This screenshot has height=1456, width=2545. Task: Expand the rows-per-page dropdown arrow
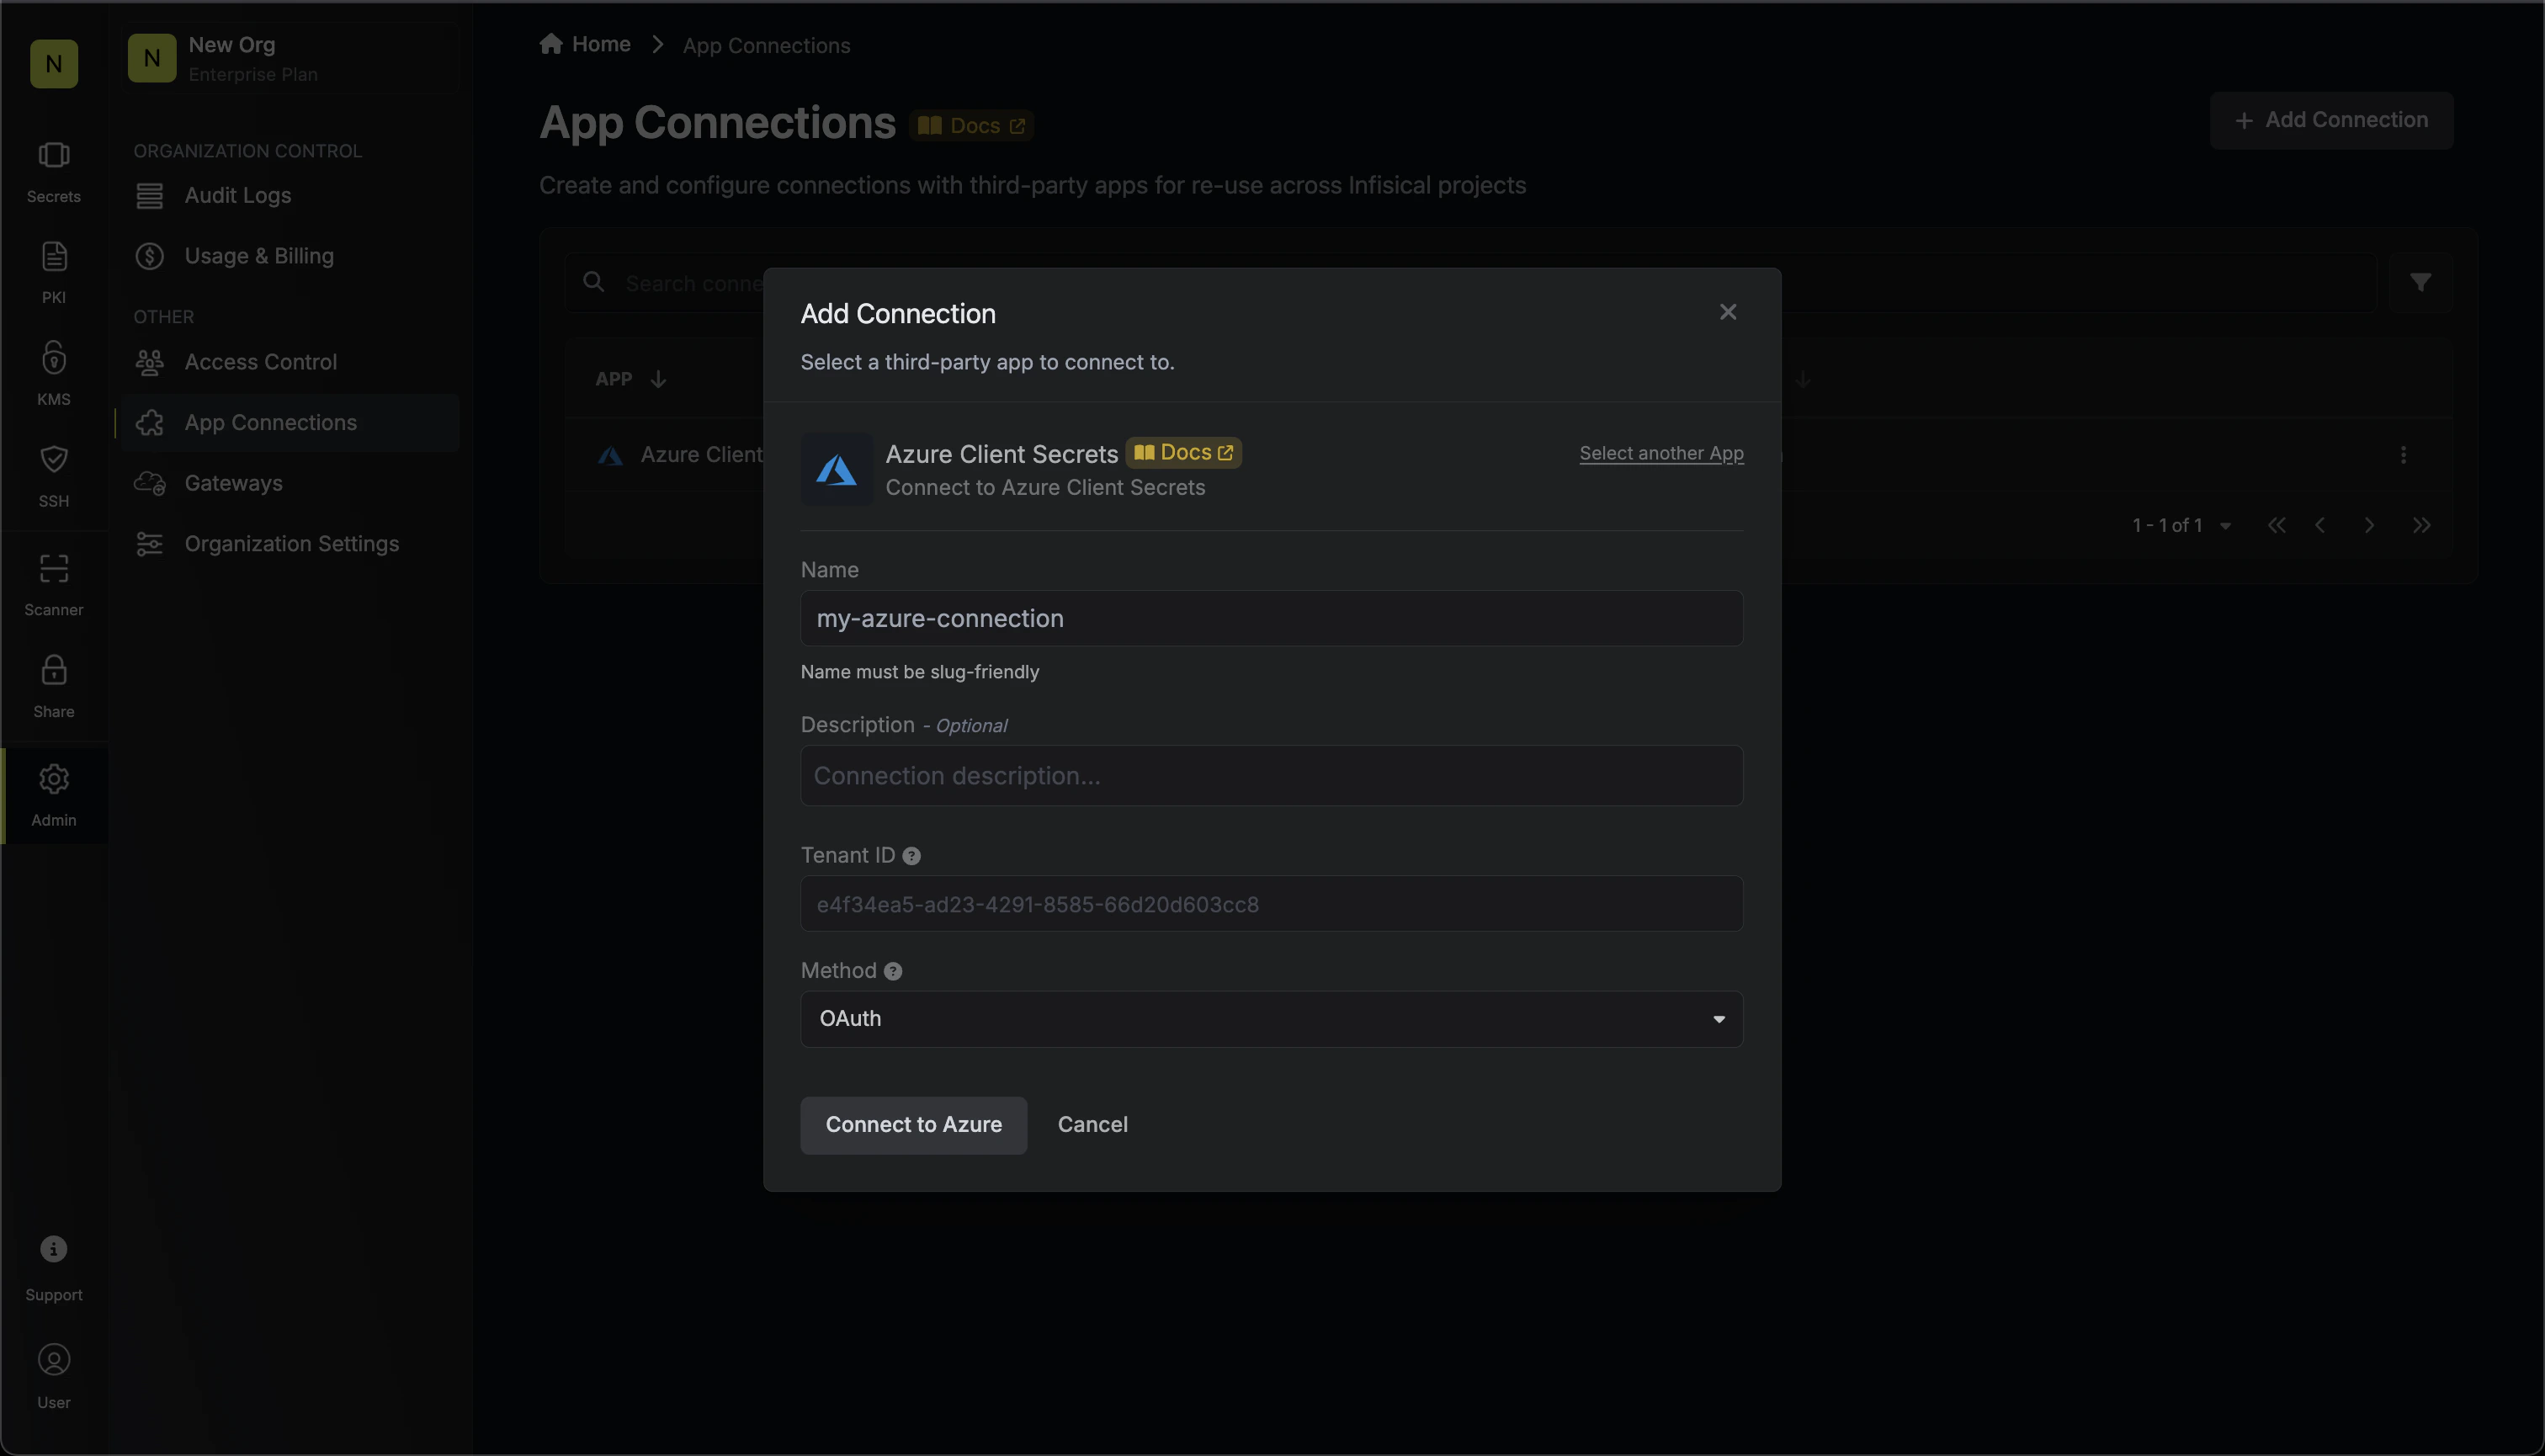click(2226, 526)
